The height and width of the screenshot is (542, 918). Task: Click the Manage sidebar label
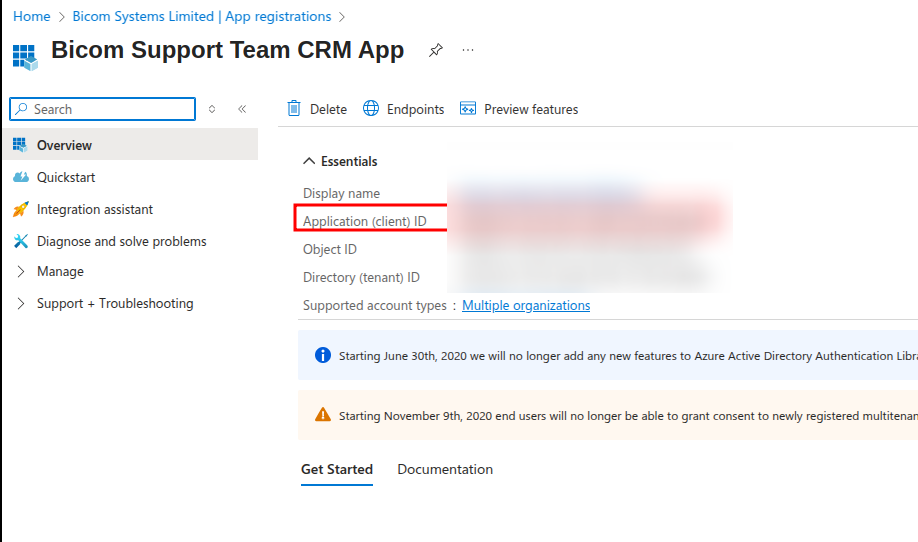60,272
